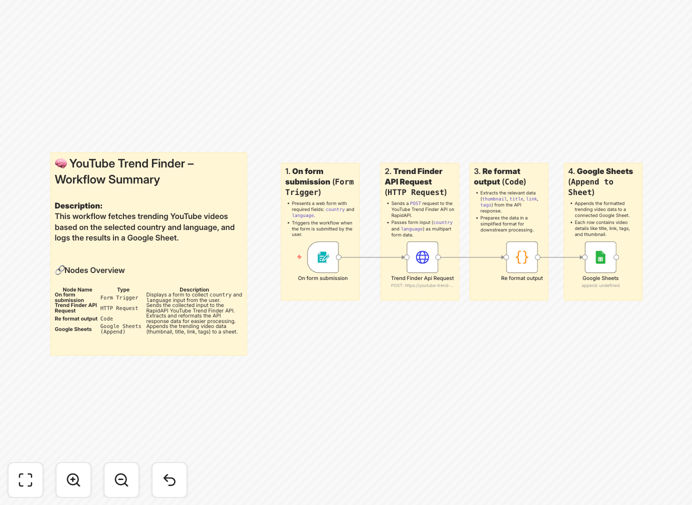Click the 'On form submission' node label
The width and height of the screenshot is (692, 505).
[x=323, y=278]
